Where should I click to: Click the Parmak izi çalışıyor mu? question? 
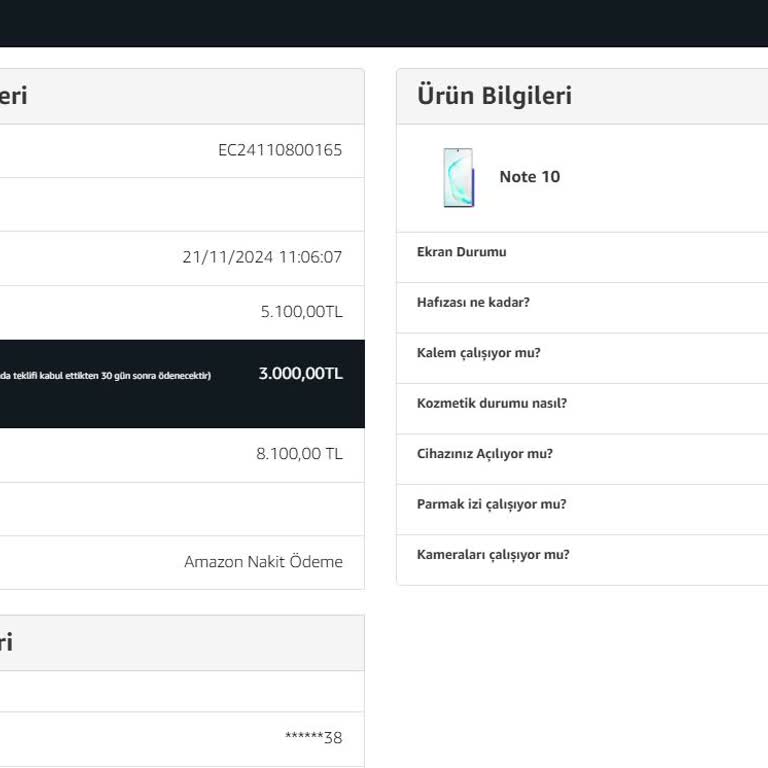[491, 504]
